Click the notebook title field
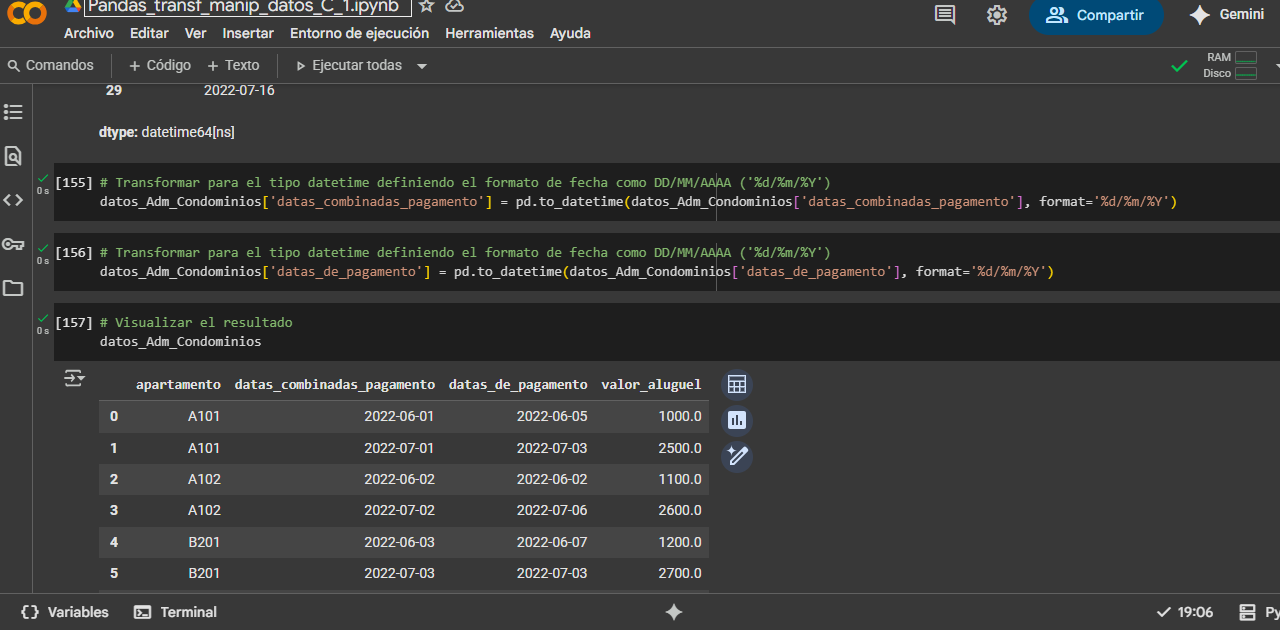 247,6
